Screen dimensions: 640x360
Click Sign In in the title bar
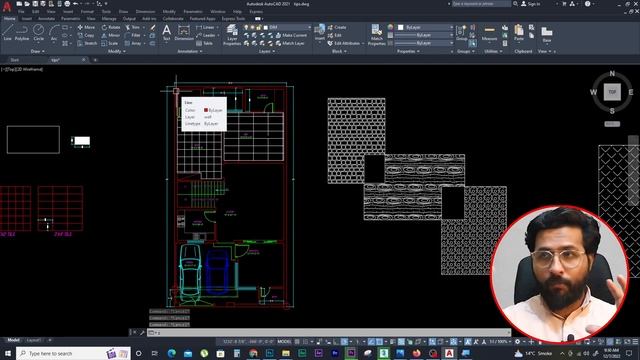click(531, 4)
